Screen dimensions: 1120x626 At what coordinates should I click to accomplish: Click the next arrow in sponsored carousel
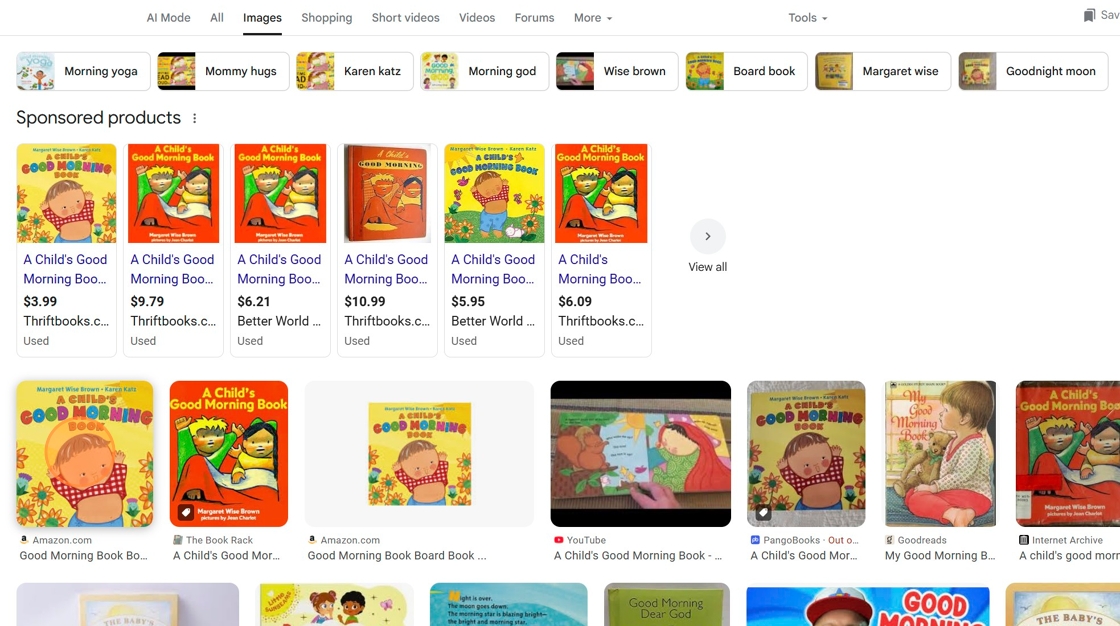[x=707, y=237]
